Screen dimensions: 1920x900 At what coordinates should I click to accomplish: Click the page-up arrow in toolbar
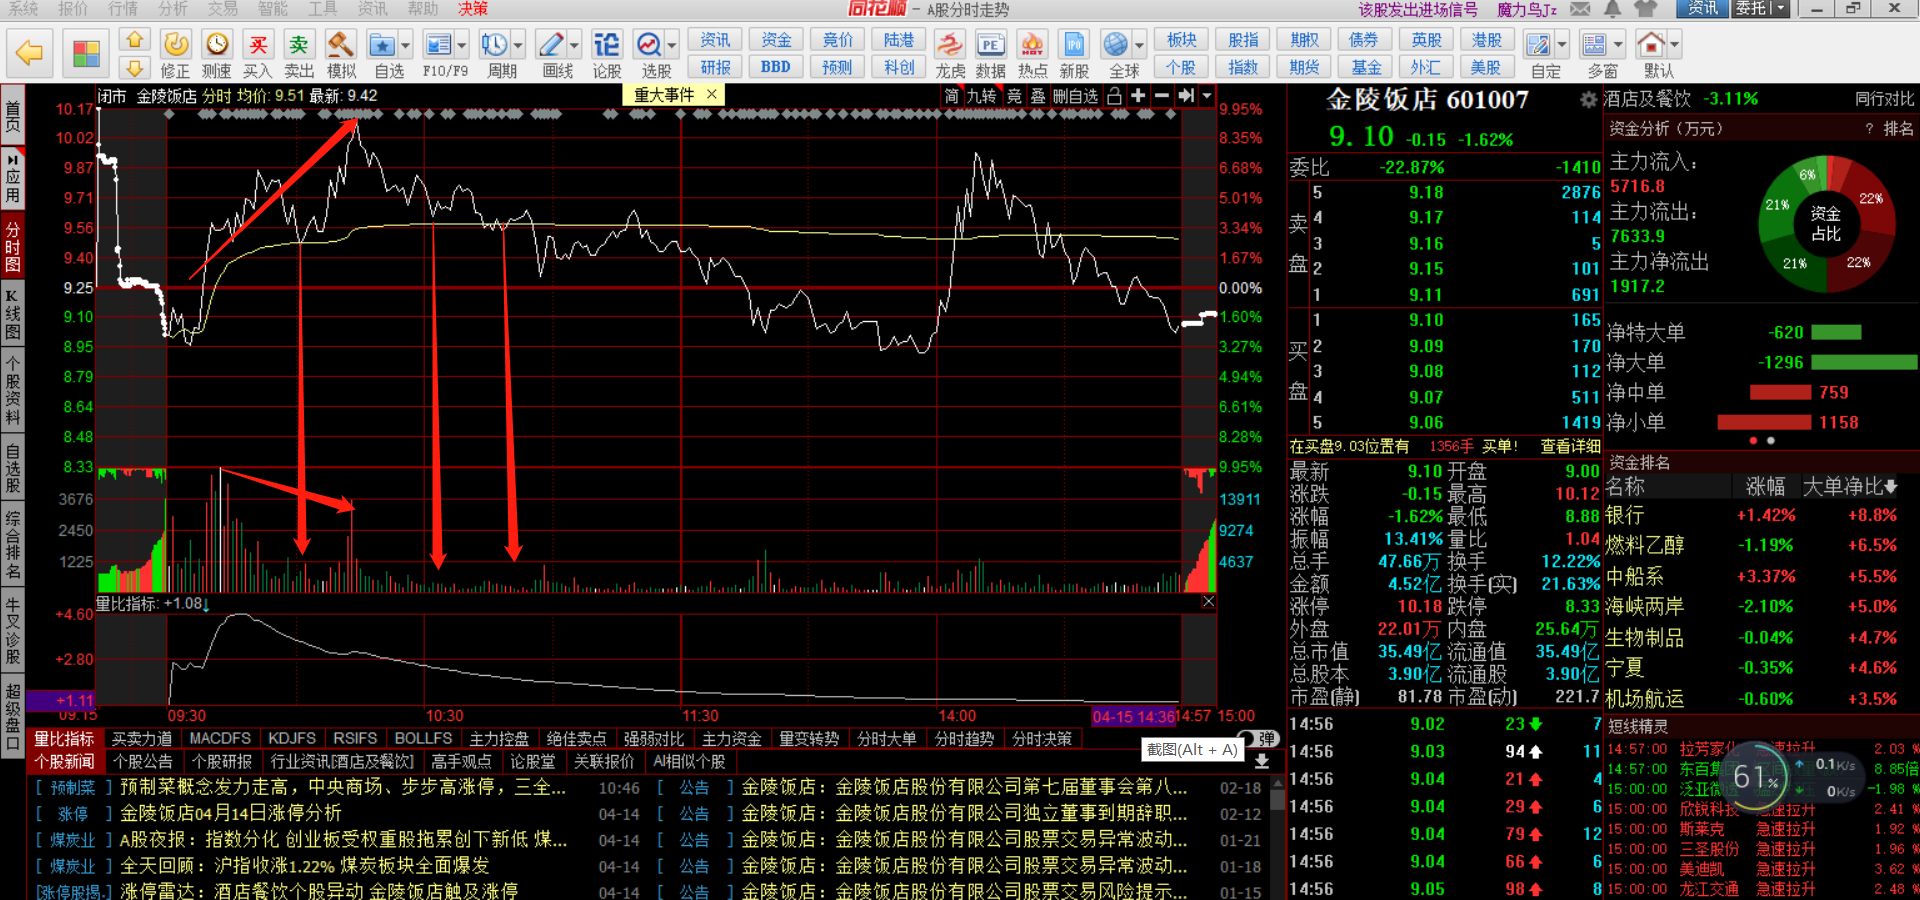click(x=135, y=40)
